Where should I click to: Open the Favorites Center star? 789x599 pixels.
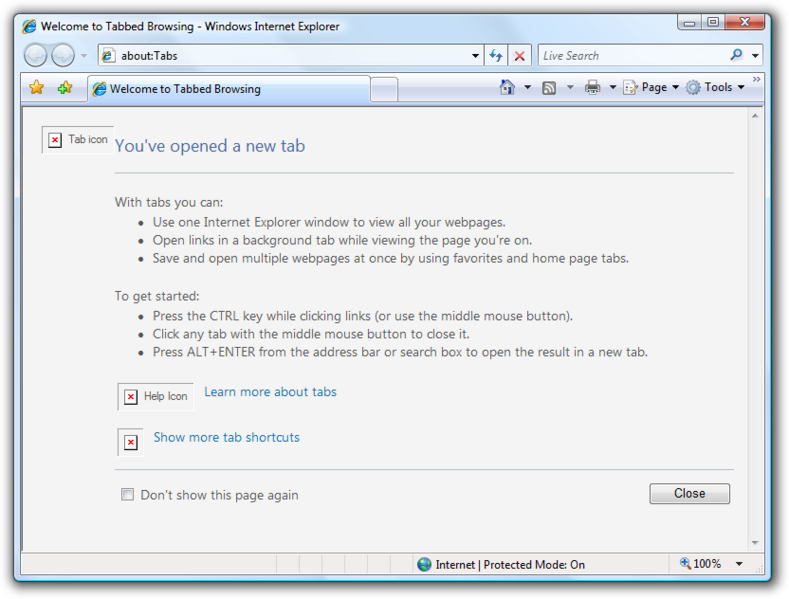pyautogui.click(x=37, y=88)
